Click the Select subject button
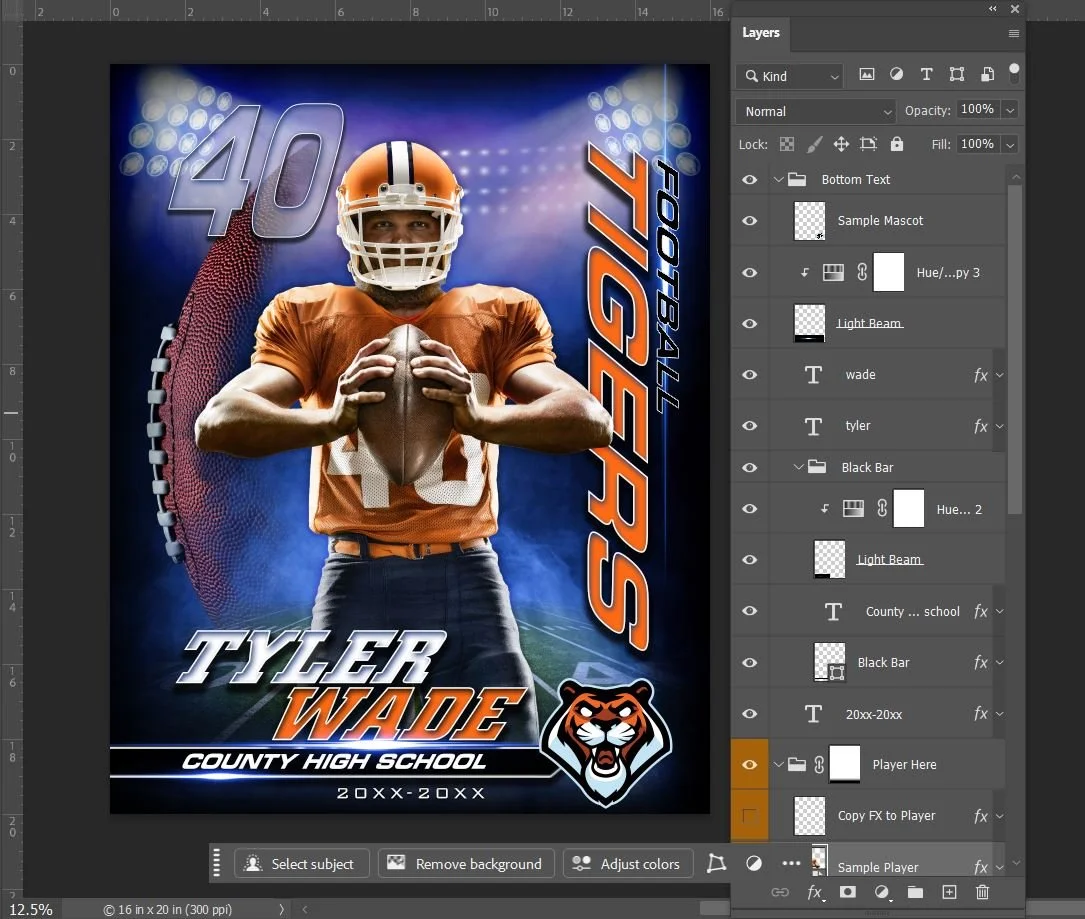Image resolution: width=1085 pixels, height=919 pixels. coord(301,863)
